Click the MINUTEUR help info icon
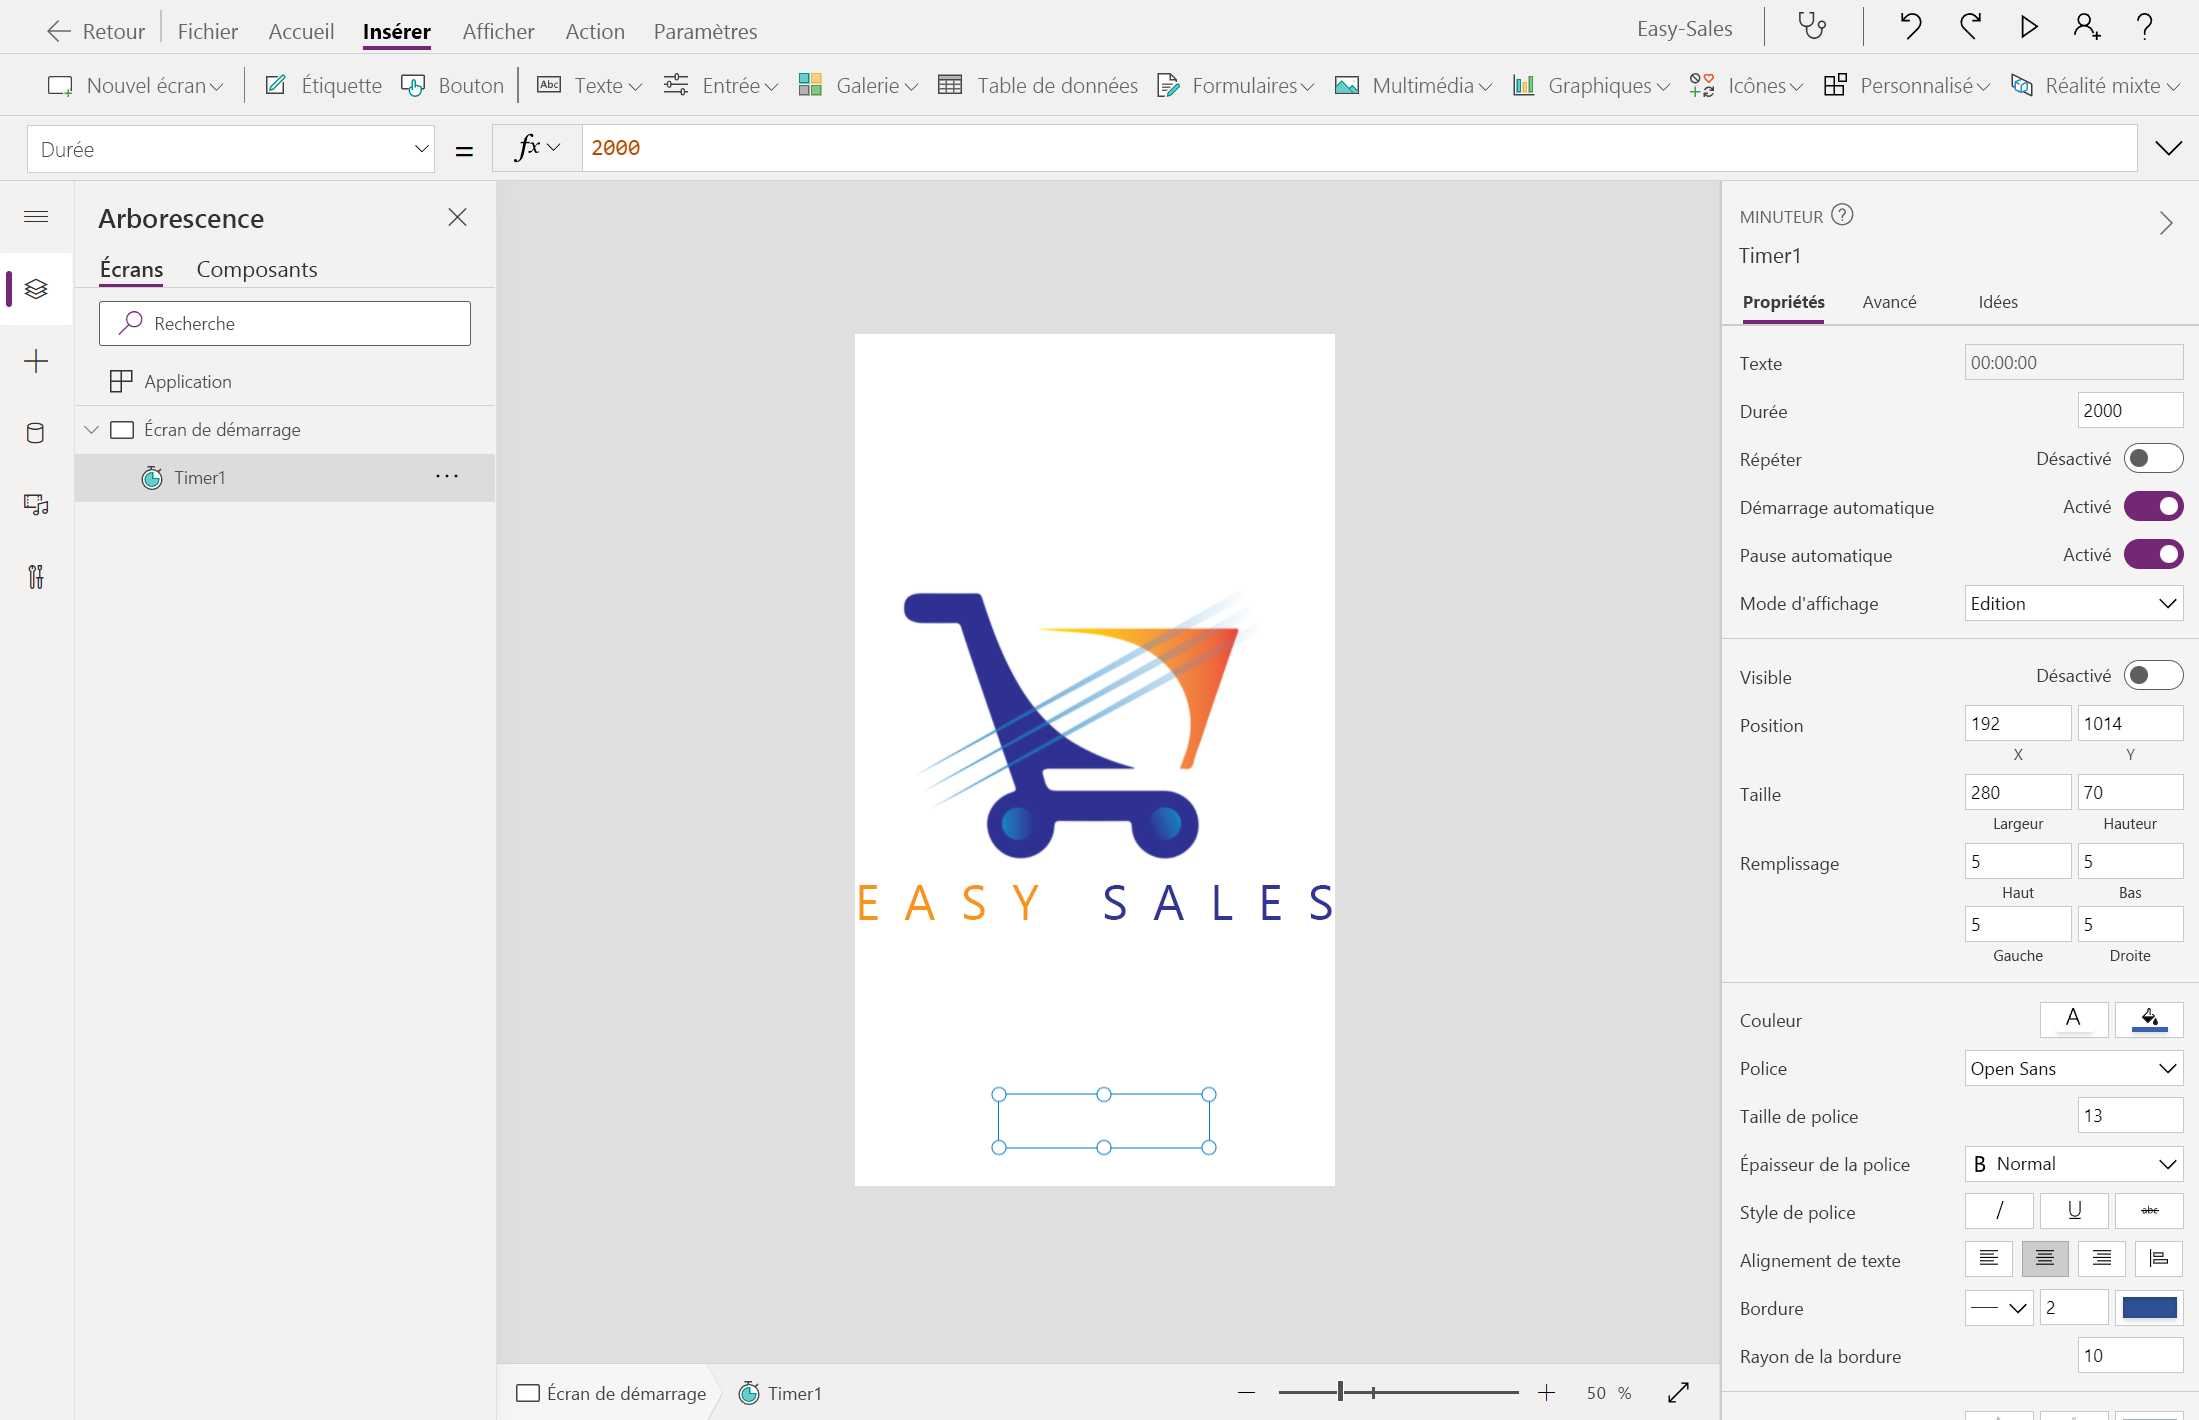The height and width of the screenshot is (1420, 2199). pyautogui.click(x=1842, y=215)
